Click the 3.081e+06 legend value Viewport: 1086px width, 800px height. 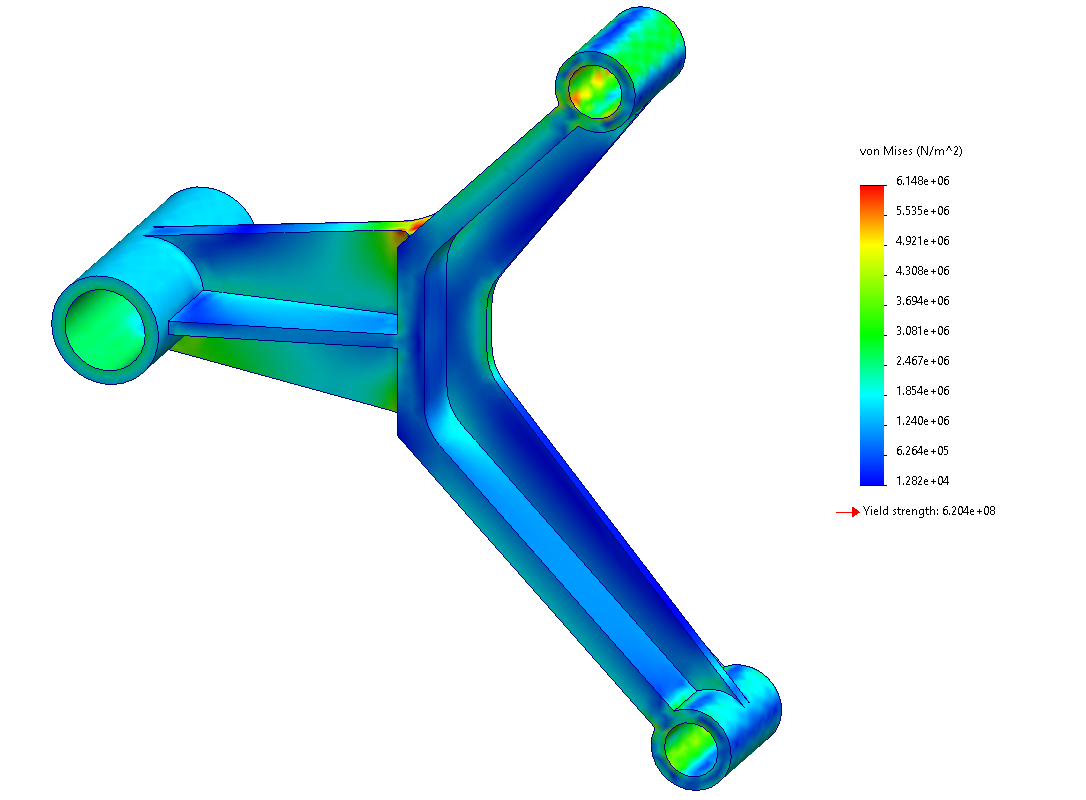click(x=922, y=331)
